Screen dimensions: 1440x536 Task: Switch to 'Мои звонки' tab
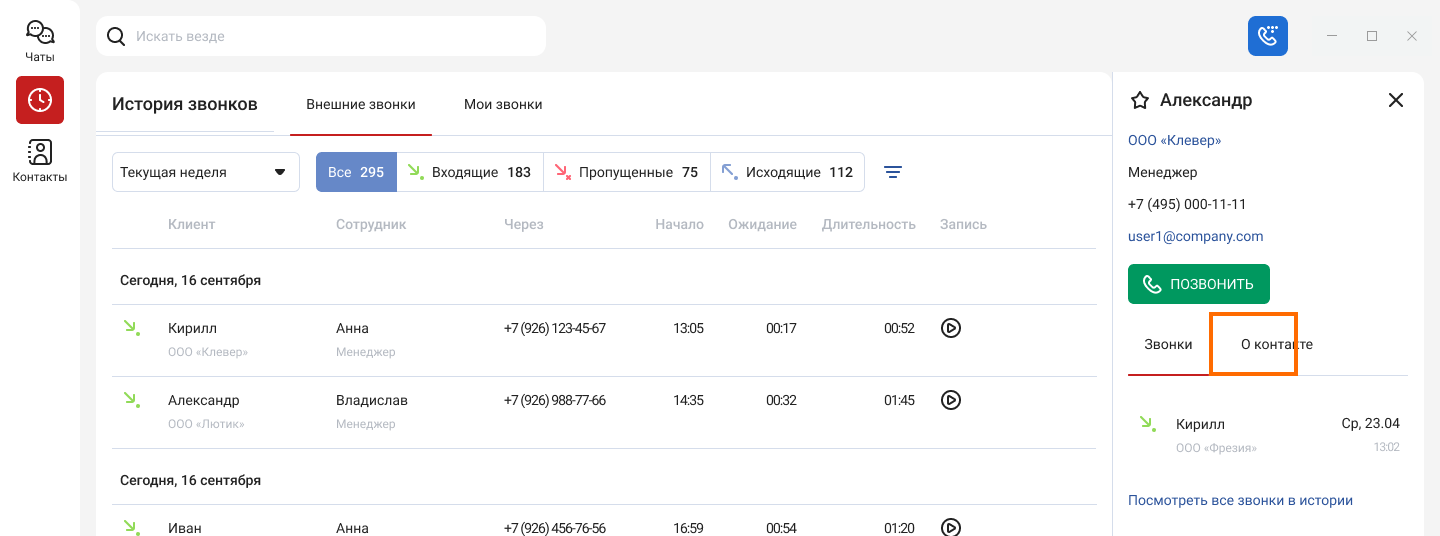tap(503, 104)
